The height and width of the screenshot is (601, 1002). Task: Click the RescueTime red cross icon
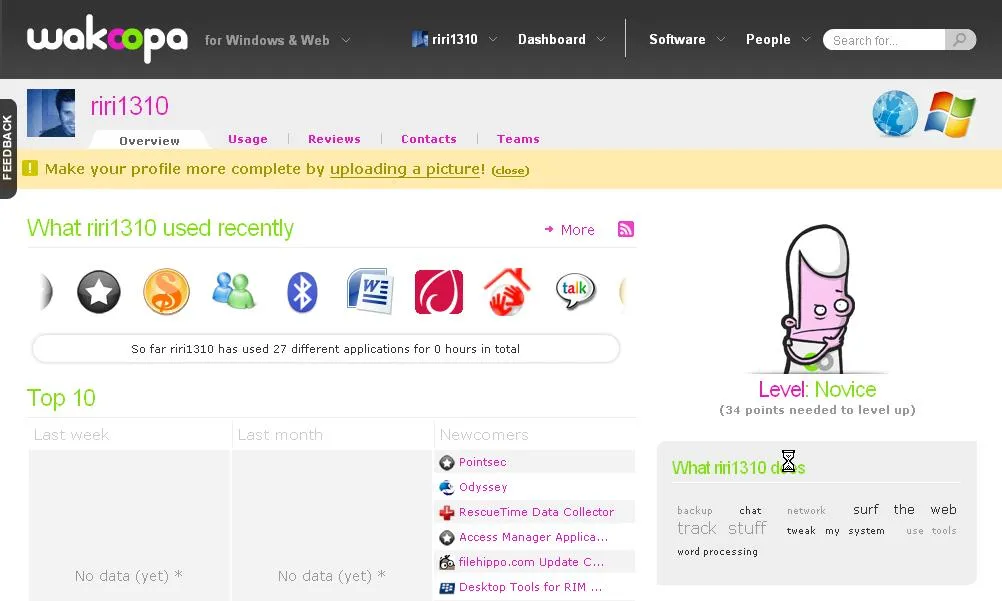coord(447,512)
